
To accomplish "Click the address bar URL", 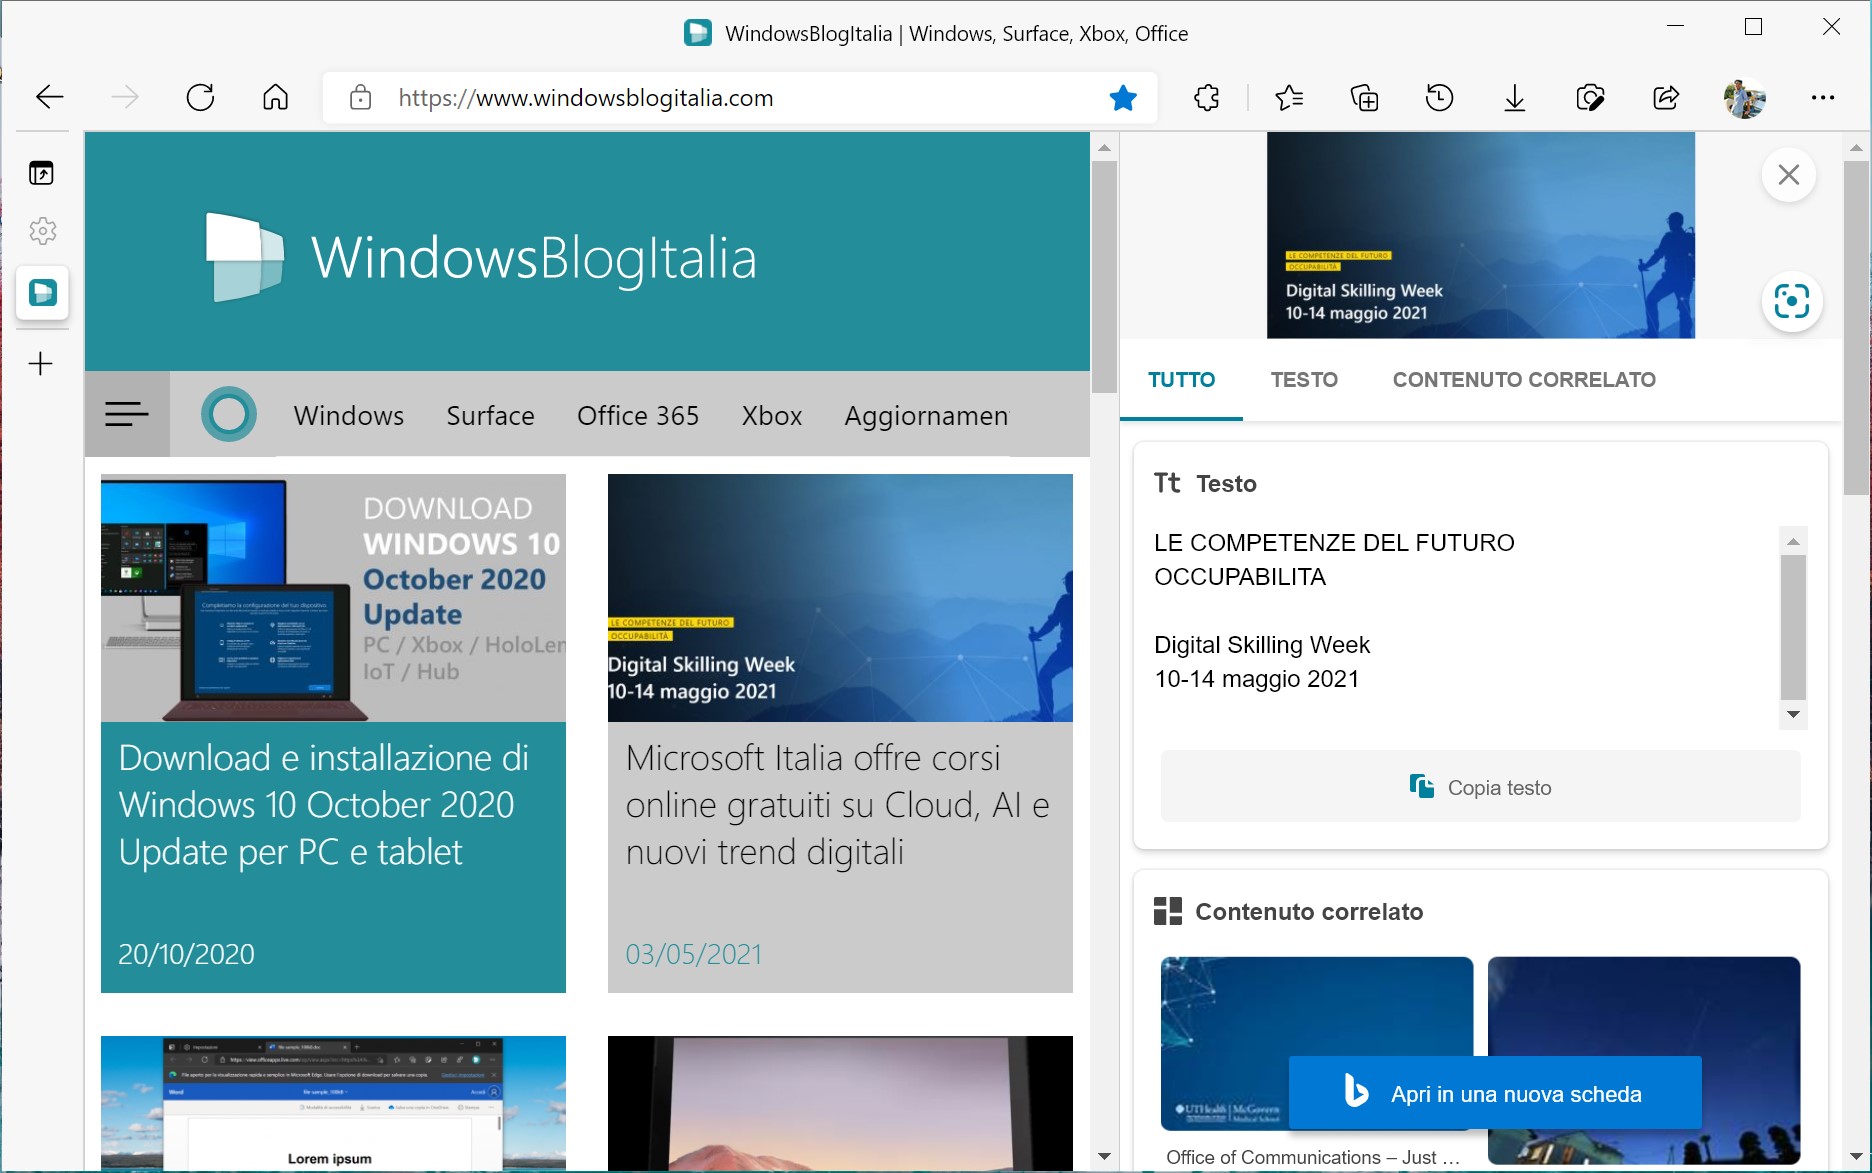I will pyautogui.click(x=585, y=98).
